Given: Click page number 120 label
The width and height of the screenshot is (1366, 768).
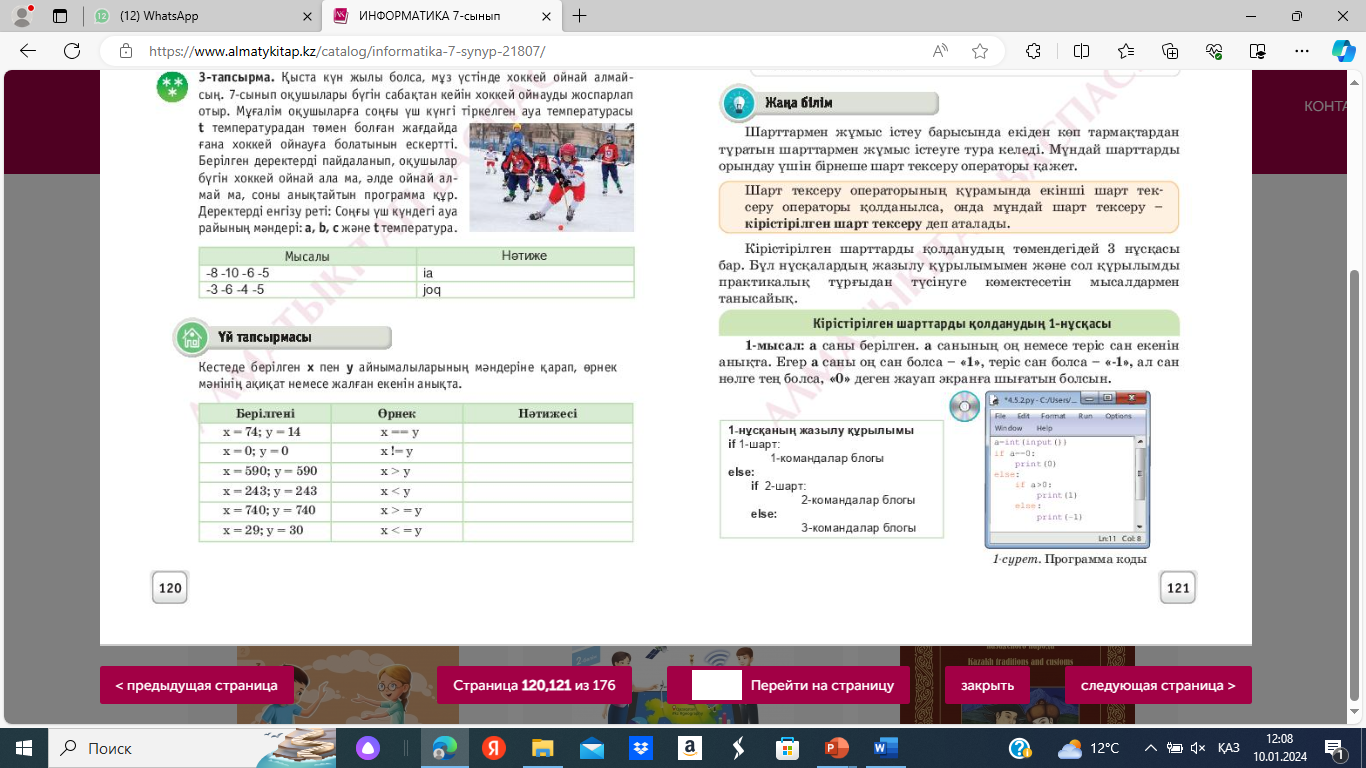Looking at the screenshot, I should click(170, 588).
